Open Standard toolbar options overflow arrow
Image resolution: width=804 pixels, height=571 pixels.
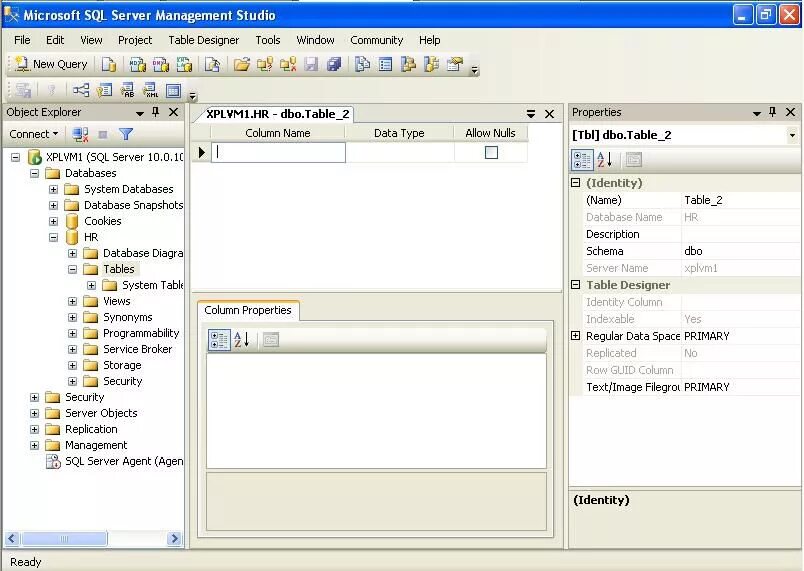click(x=475, y=70)
